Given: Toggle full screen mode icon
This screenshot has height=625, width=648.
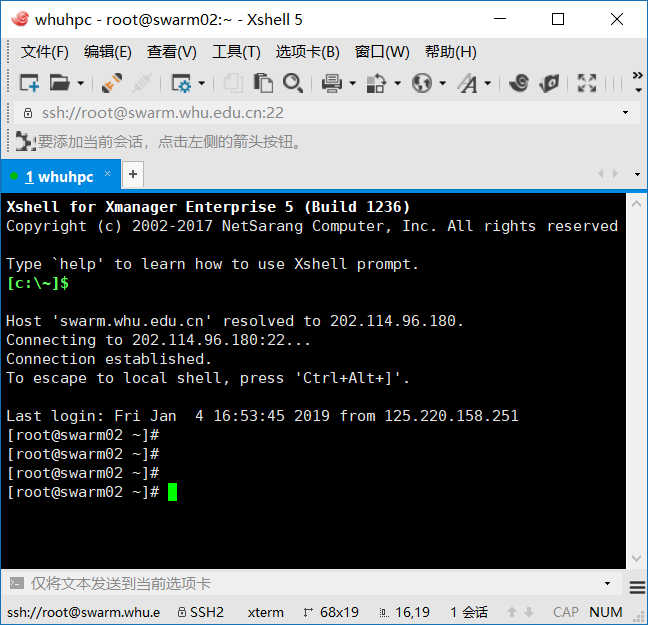Looking at the screenshot, I should pos(587,83).
